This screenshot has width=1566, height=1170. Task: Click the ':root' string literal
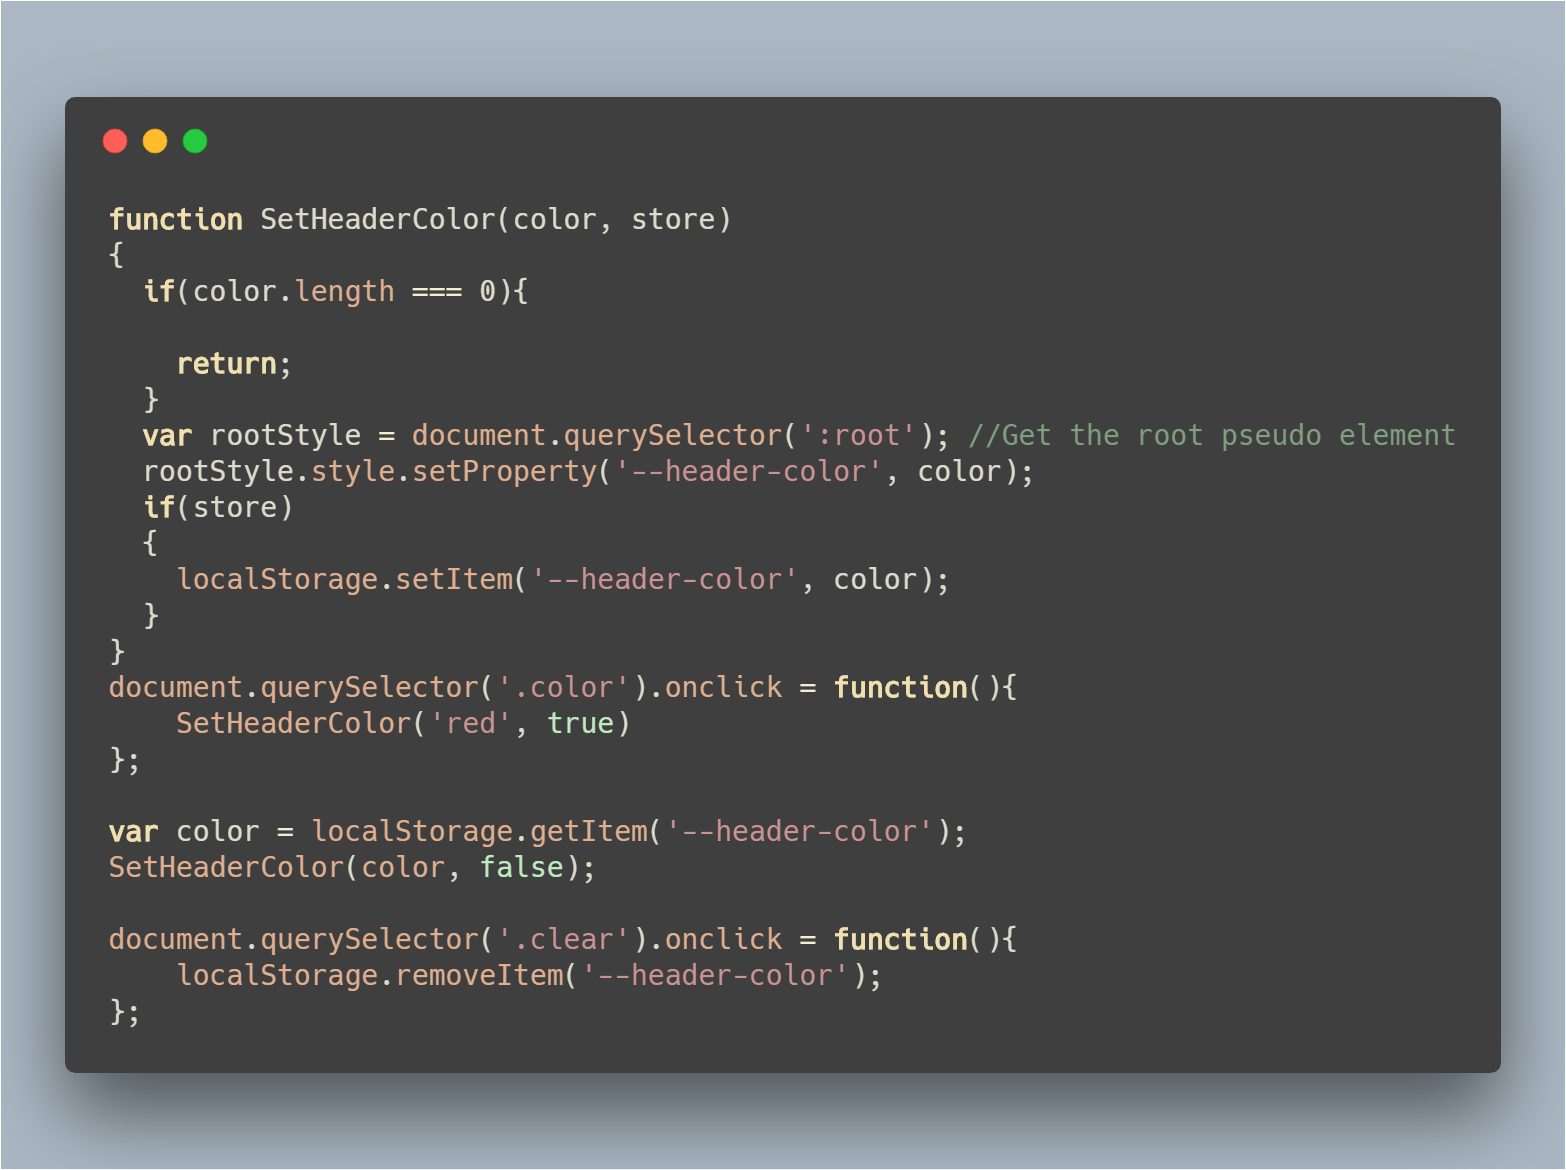click(858, 435)
